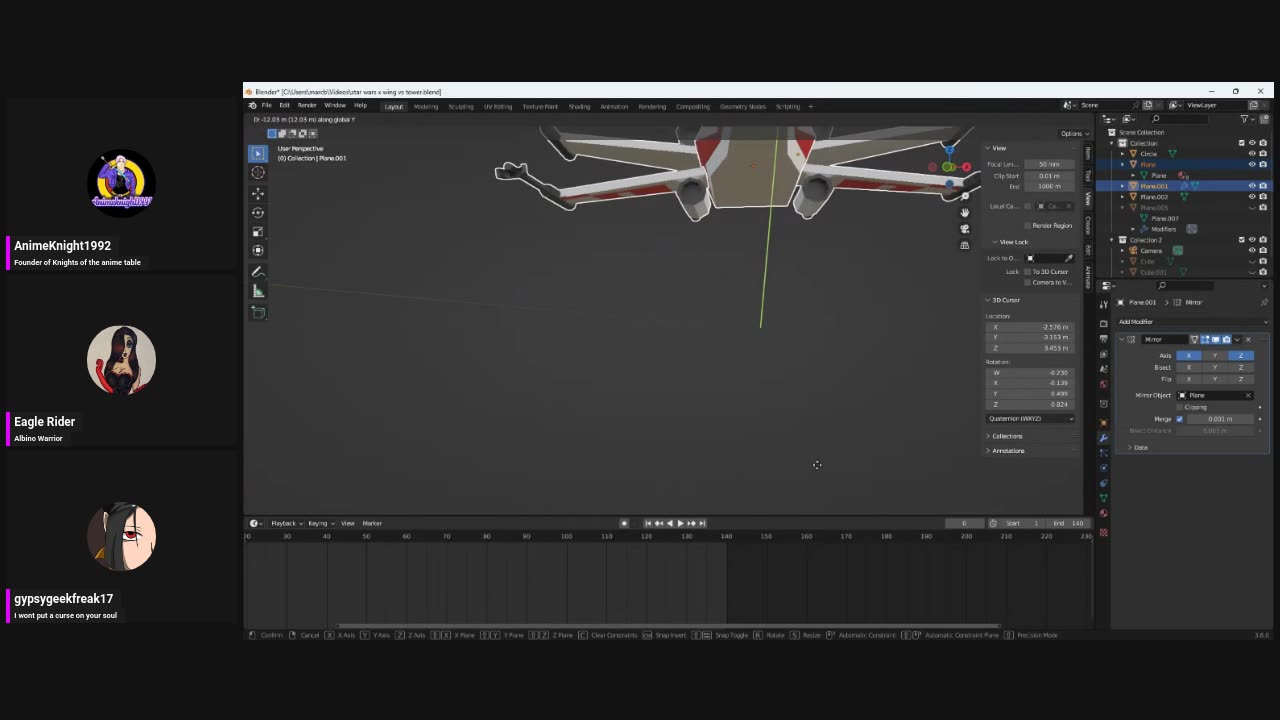Open the Quaternion rotation mode dropdown

[x=1030, y=418]
